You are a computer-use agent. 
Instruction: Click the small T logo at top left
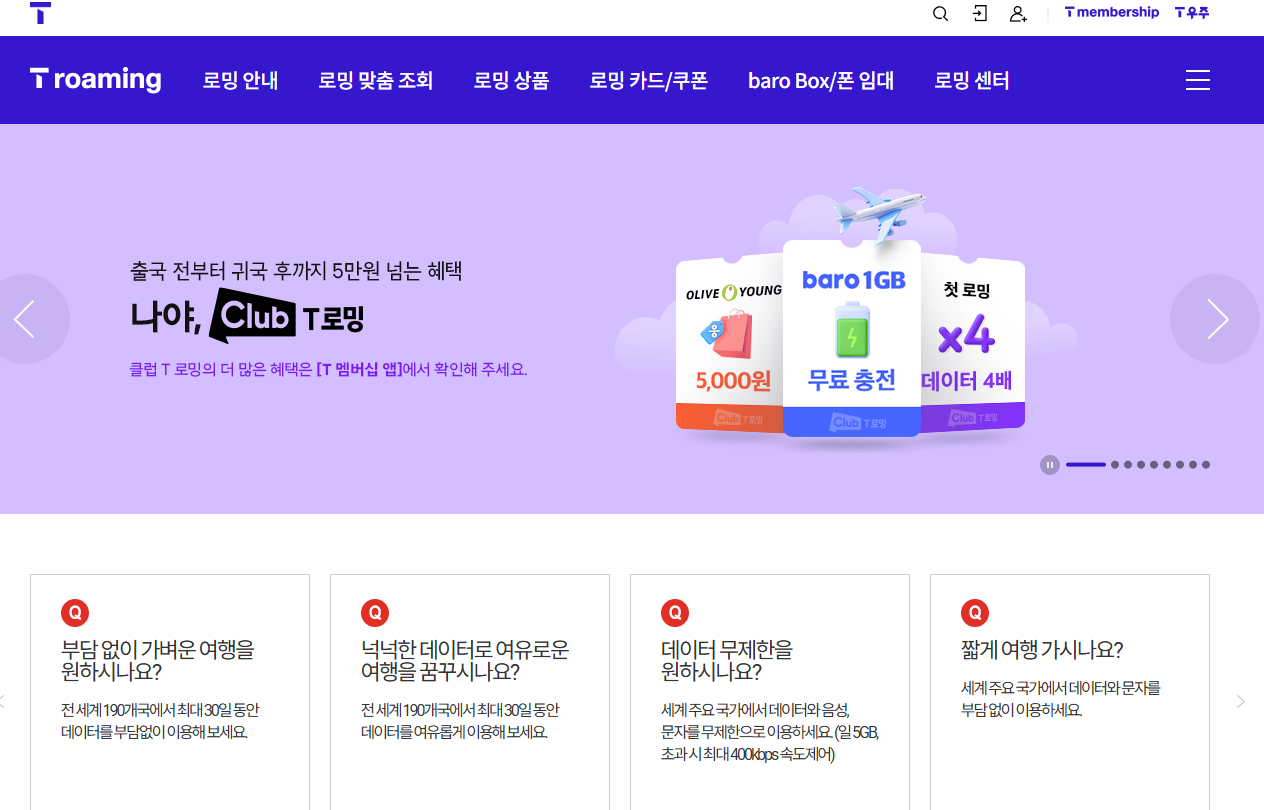[x=40, y=14]
